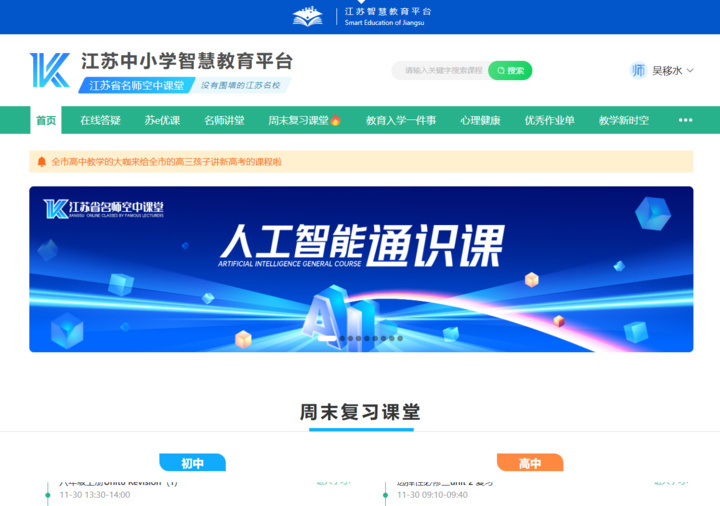The image size is (720, 506).
Task: Click the bell notification icon in announcement bar
Action: 42,162
